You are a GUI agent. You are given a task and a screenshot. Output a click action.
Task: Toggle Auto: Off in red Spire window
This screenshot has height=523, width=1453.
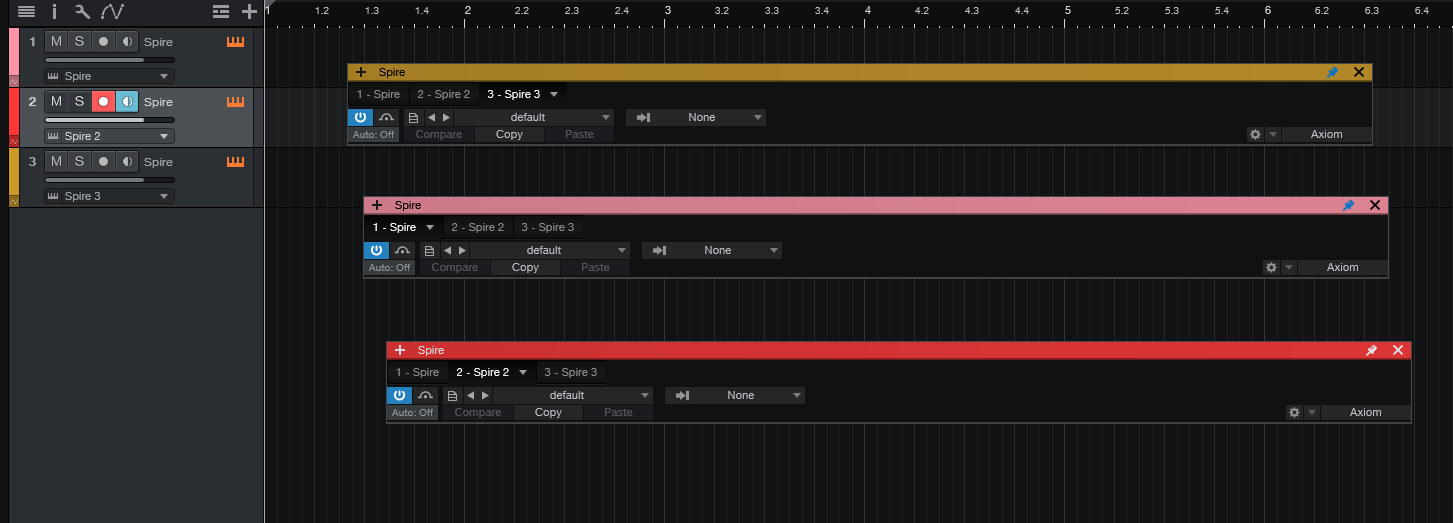tap(412, 412)
